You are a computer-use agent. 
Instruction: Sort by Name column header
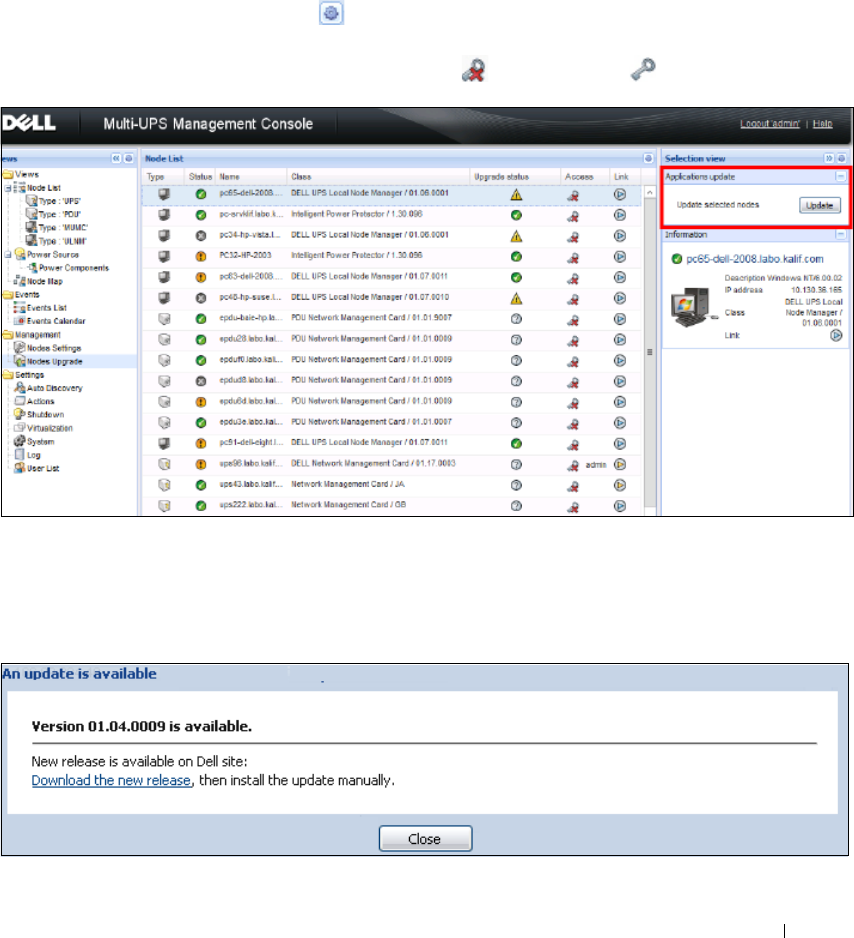[251, 176]
